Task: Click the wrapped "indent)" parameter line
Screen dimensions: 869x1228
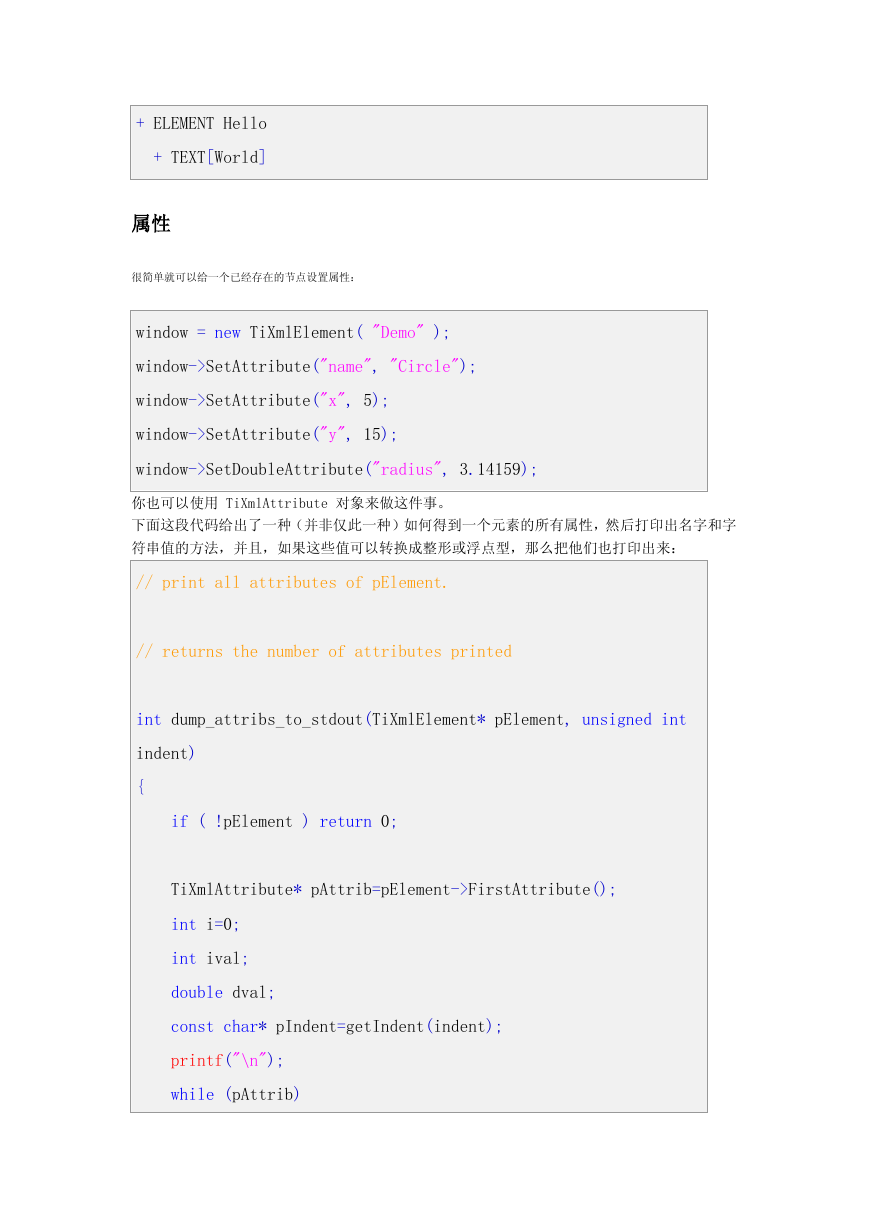Action: (x=166, y=754)
